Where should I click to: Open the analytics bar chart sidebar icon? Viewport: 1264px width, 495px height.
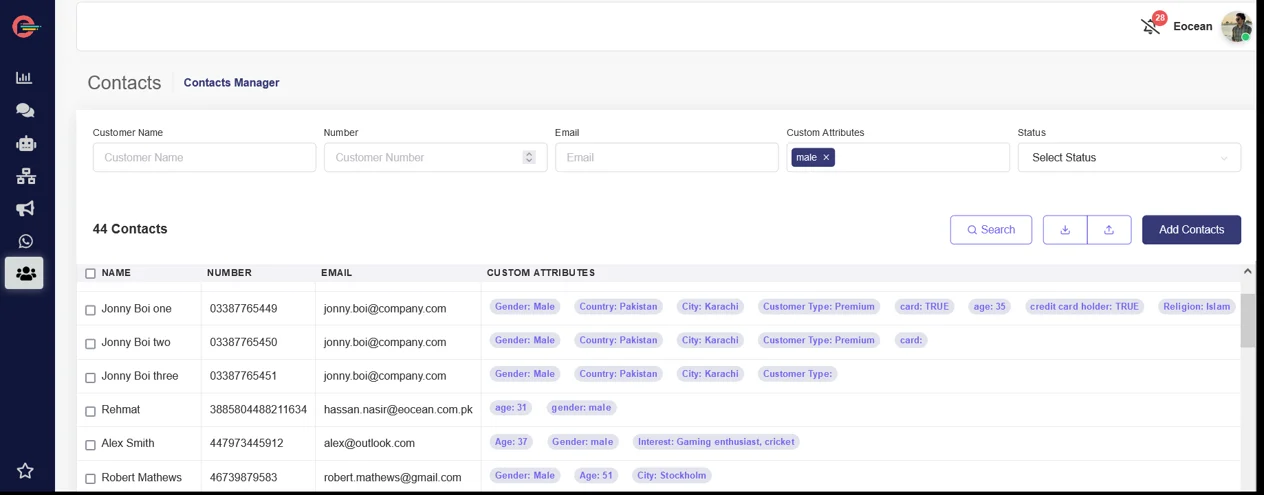24,78
